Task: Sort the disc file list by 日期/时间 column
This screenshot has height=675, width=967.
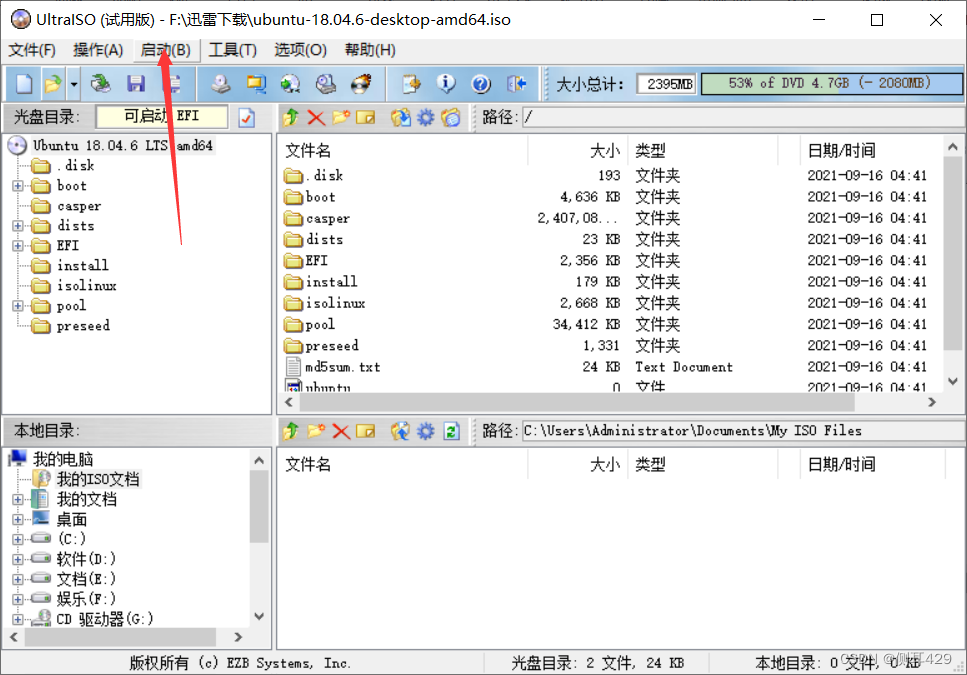Action: click(872, 150)
